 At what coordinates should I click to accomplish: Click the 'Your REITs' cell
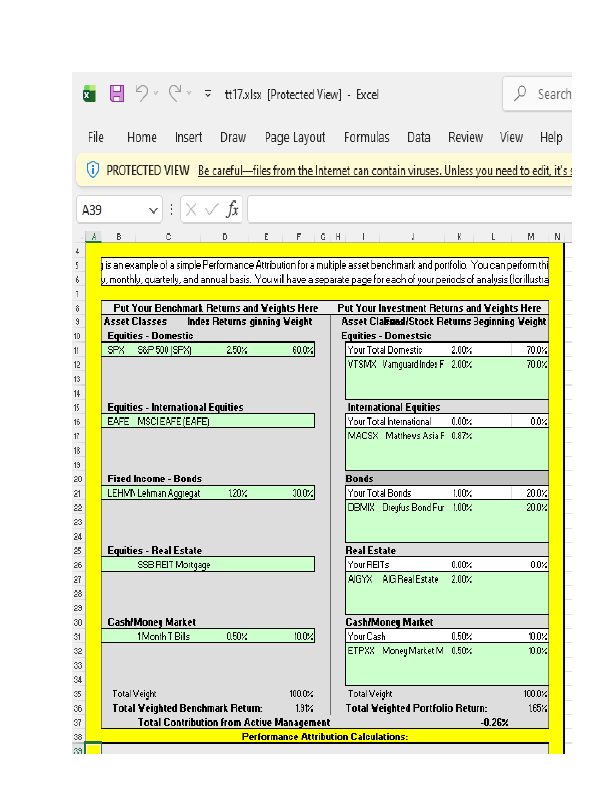369,565
